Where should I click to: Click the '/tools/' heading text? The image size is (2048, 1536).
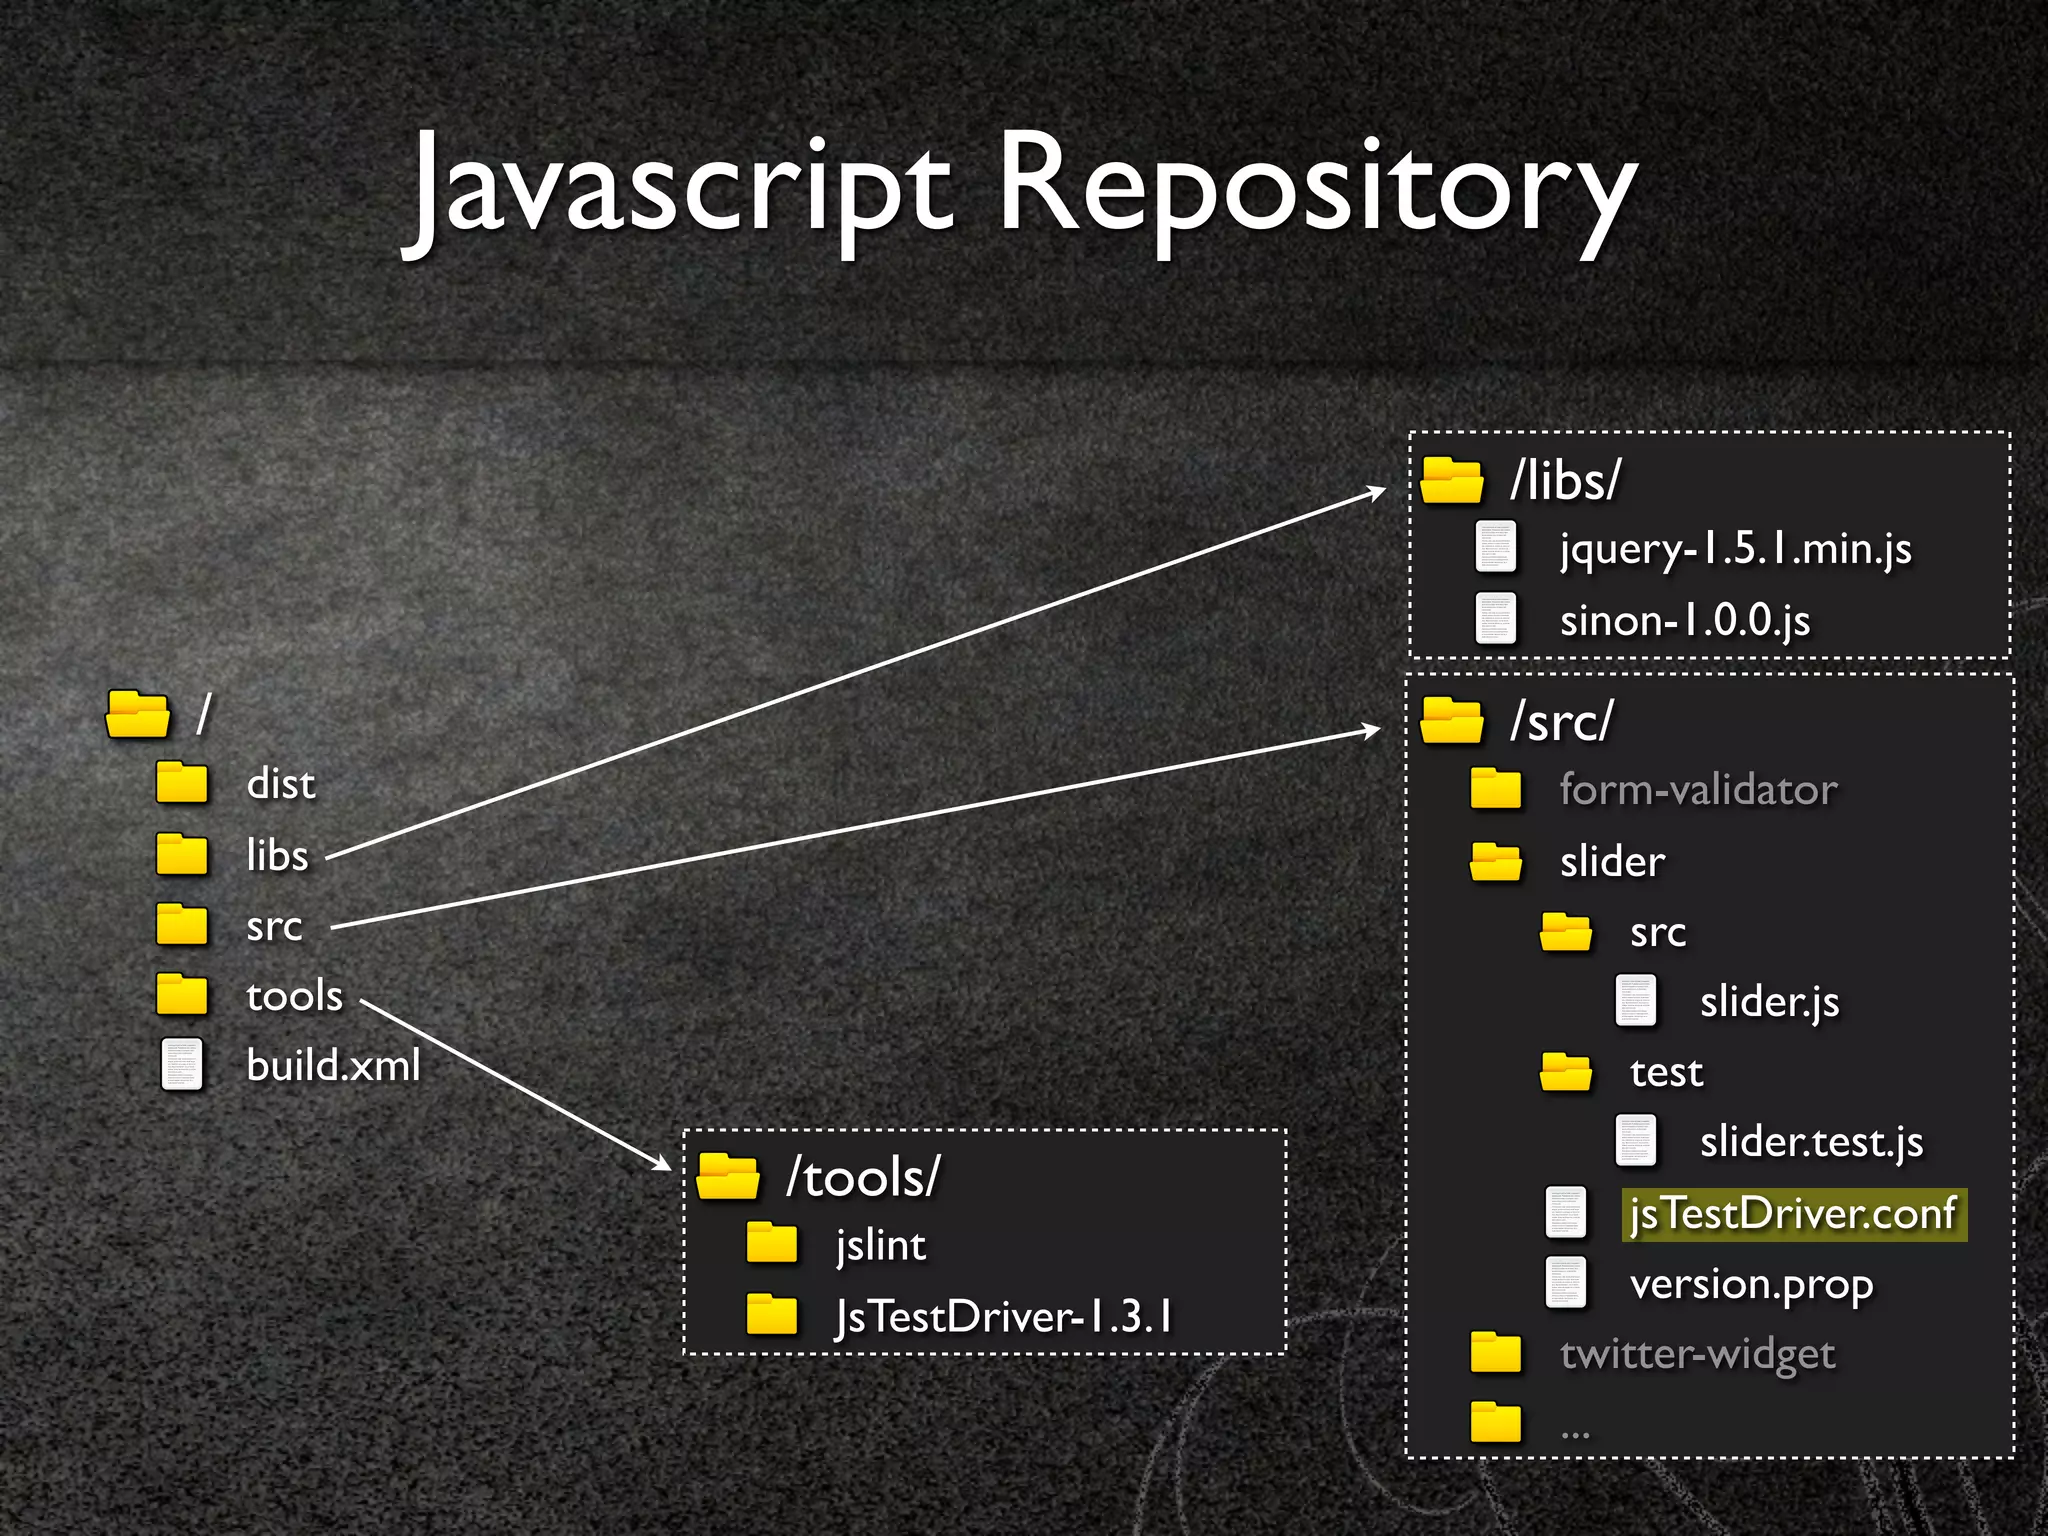click(863, 1177)
